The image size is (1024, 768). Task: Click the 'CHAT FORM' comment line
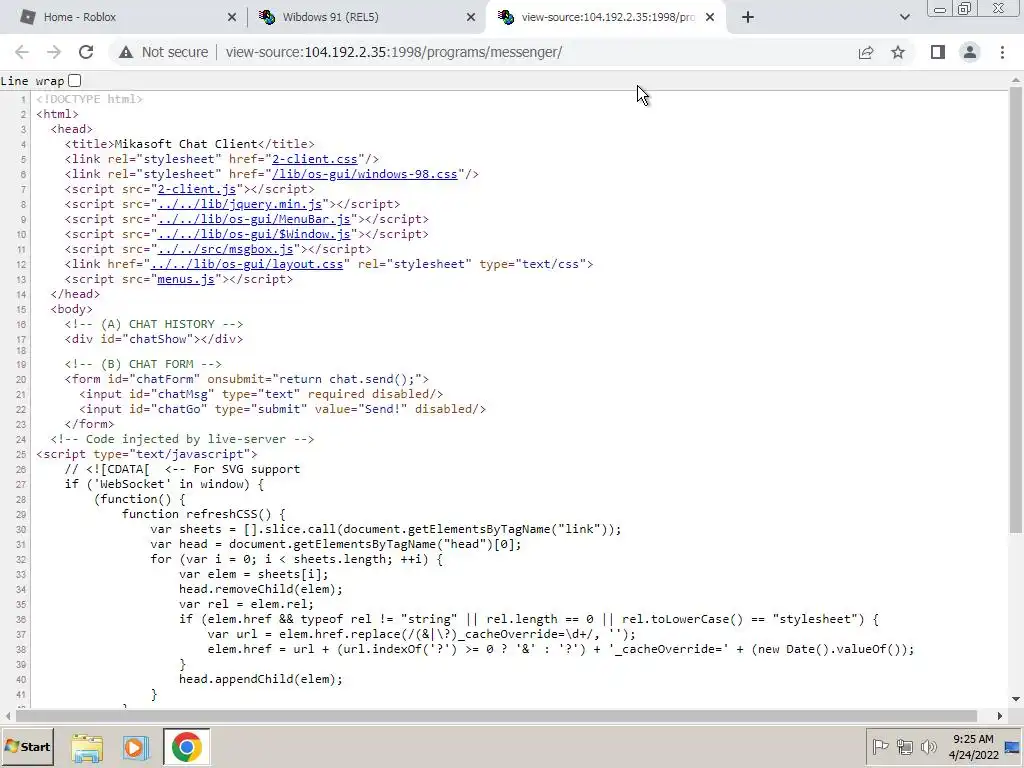143,364
